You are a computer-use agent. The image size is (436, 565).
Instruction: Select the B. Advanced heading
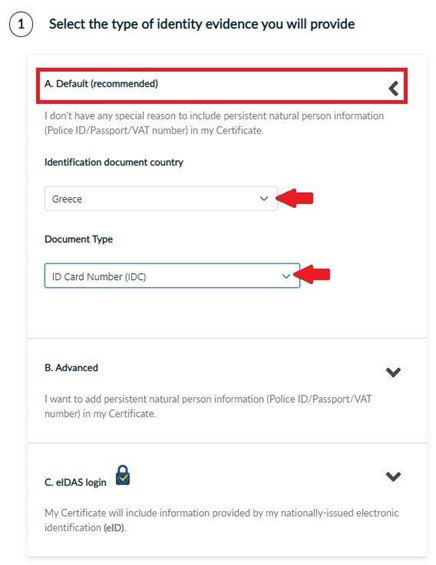(71, 368)
